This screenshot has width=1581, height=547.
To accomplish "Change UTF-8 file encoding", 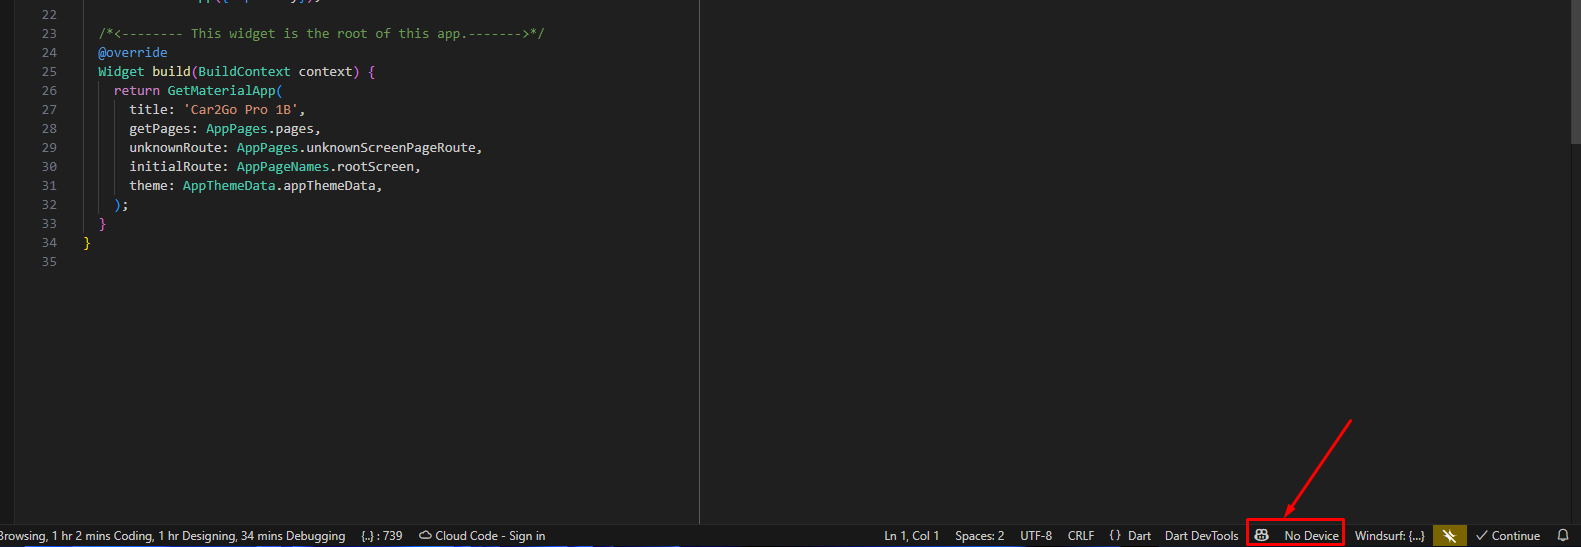I will pos(1036,536).
